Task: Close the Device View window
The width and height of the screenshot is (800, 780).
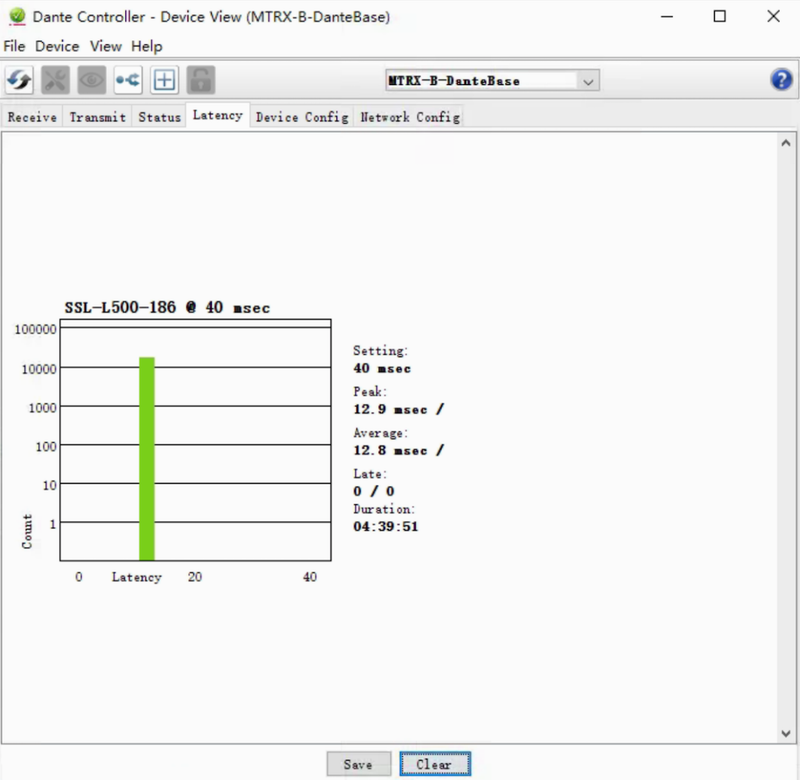Action: point(773,16)
